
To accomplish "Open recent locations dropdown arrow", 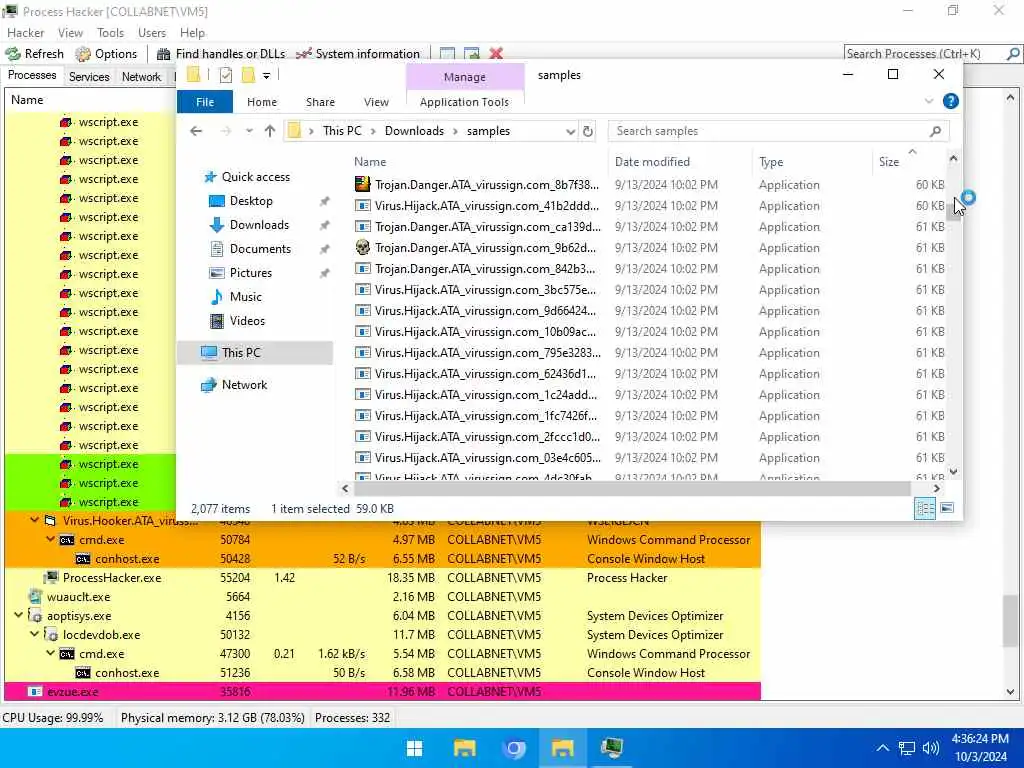I will point(249,131).
